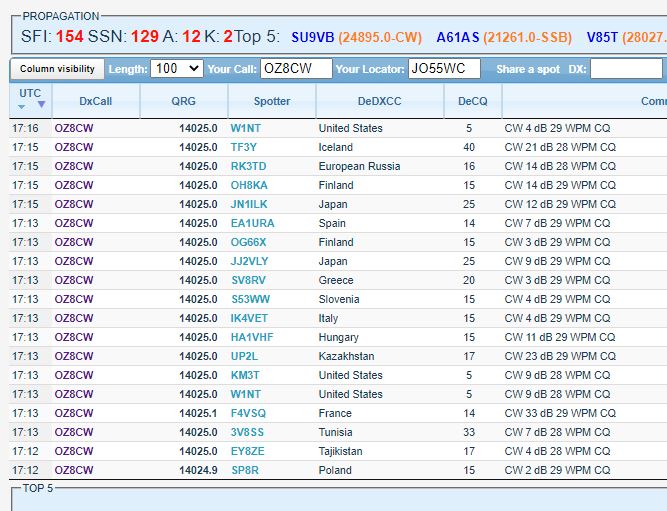Sort by the QRG column header
The width and height of the screenshot is (667, 511).
click(x=184, y=101)
